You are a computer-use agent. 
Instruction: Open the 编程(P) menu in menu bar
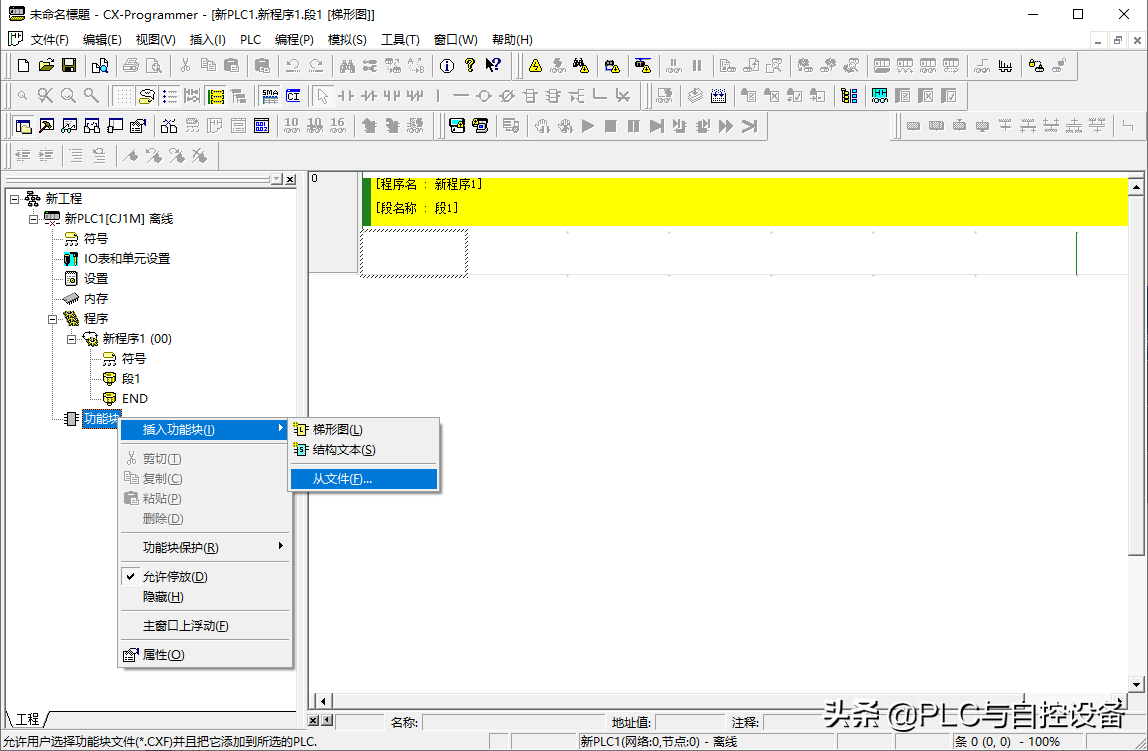[294, 40]
